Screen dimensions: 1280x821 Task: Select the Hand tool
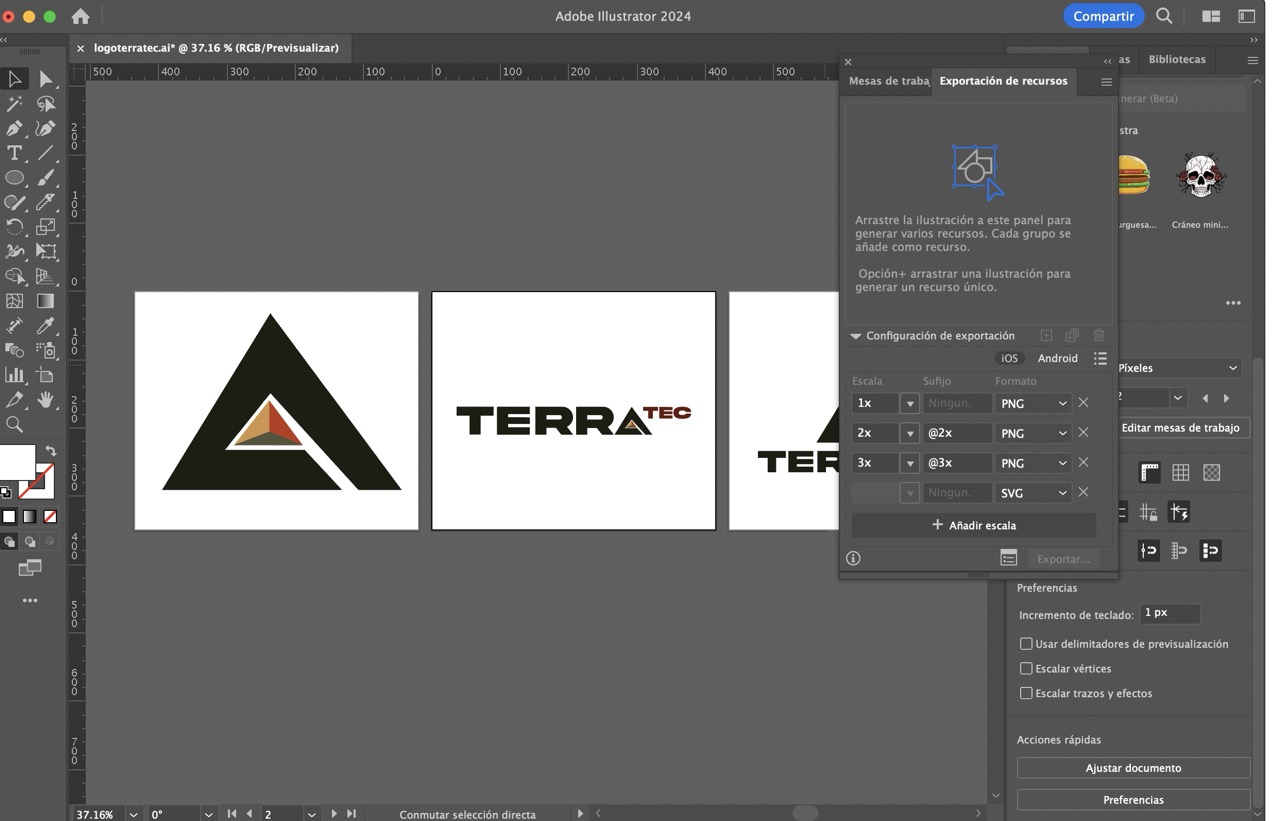[x=46, y=400]
